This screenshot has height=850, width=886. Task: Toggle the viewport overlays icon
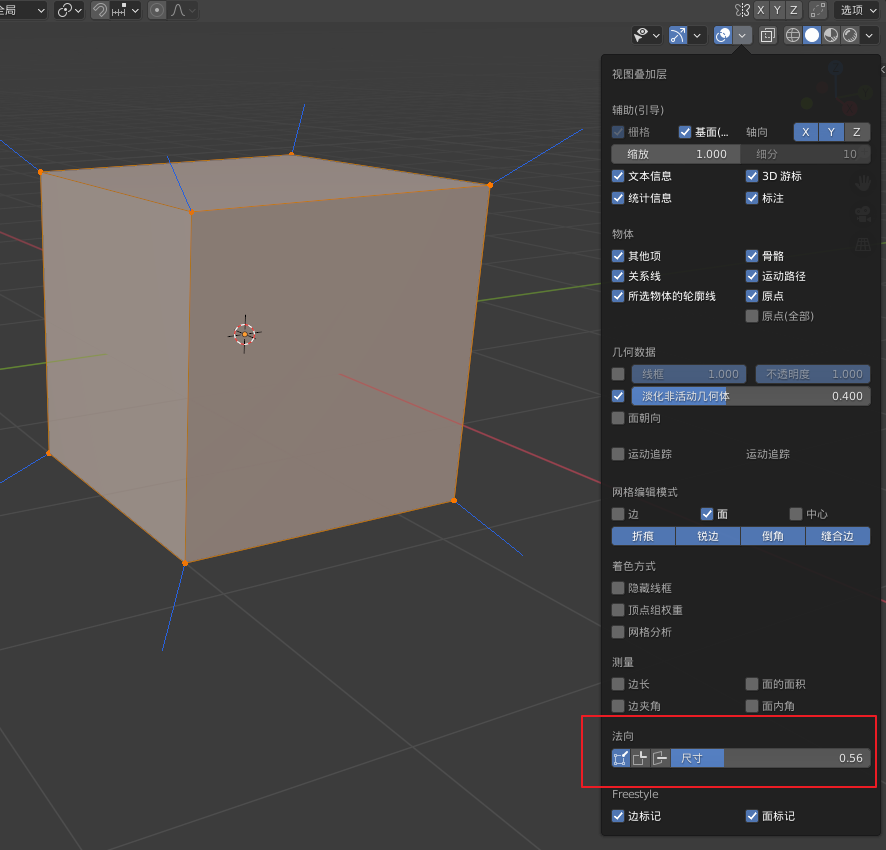pyautogui.click(x=723, y=35)
